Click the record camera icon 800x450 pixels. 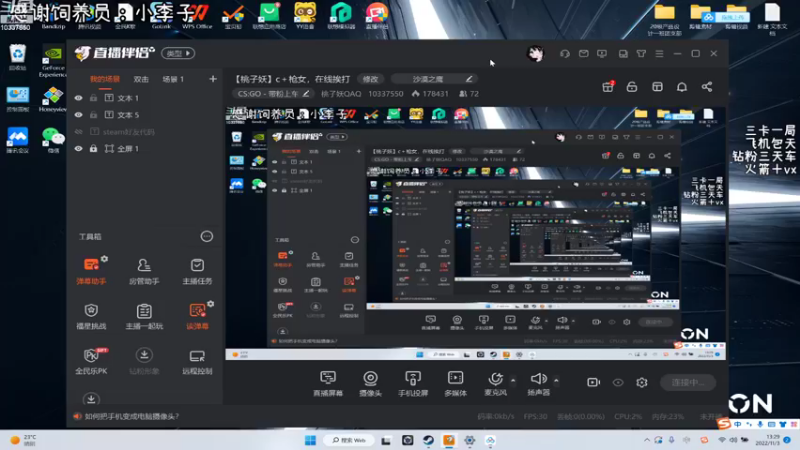click(x=593, y=382)
